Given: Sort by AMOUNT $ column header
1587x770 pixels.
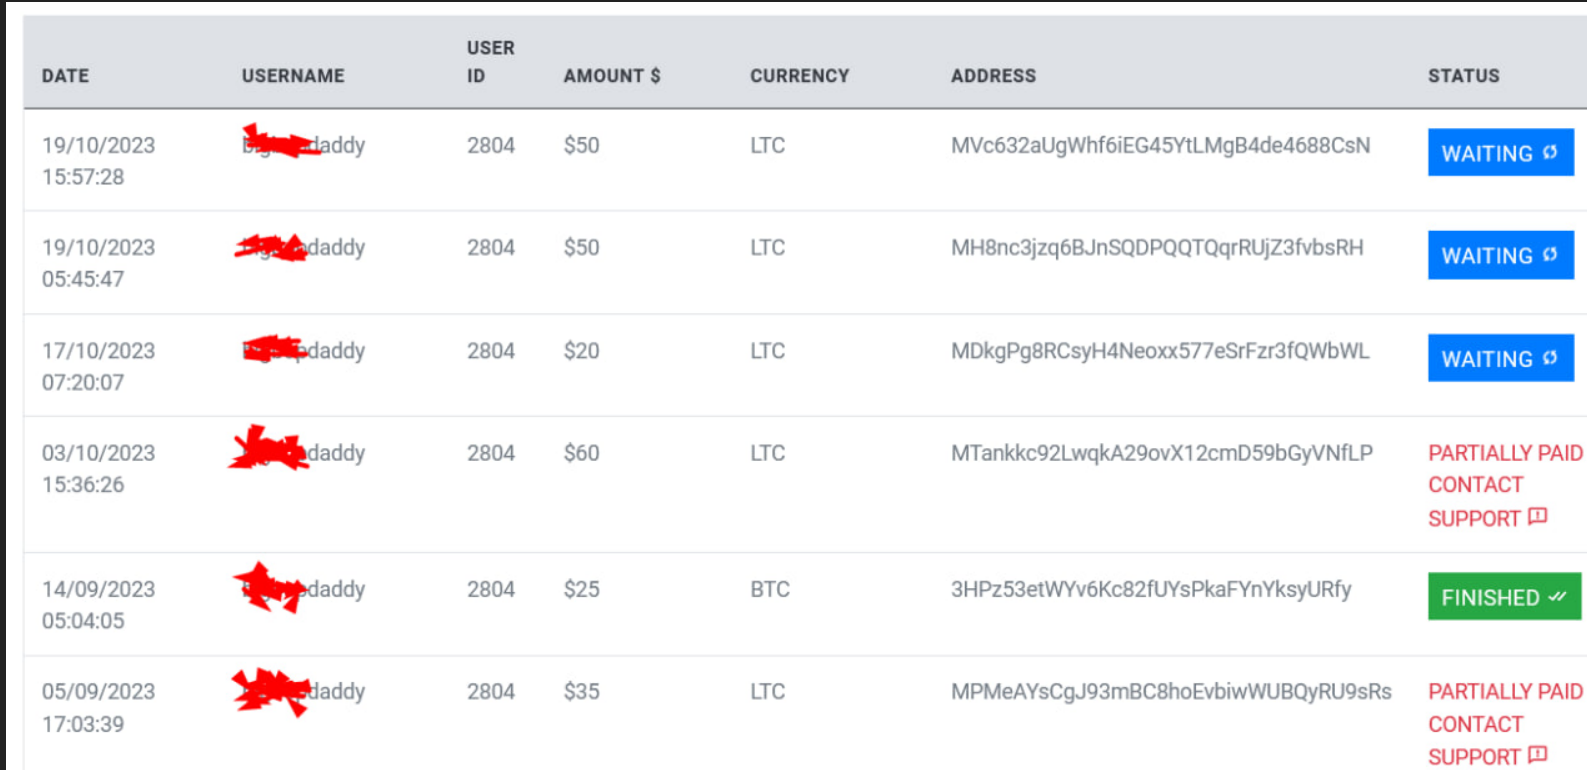Looking at the screenshot, I should (x=612, y=76).
